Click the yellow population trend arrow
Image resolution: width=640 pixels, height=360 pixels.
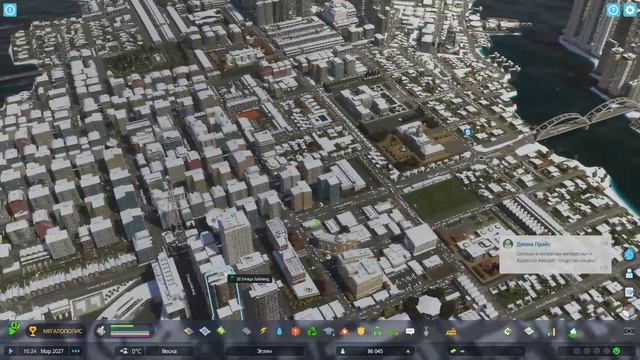coord(407,351)
